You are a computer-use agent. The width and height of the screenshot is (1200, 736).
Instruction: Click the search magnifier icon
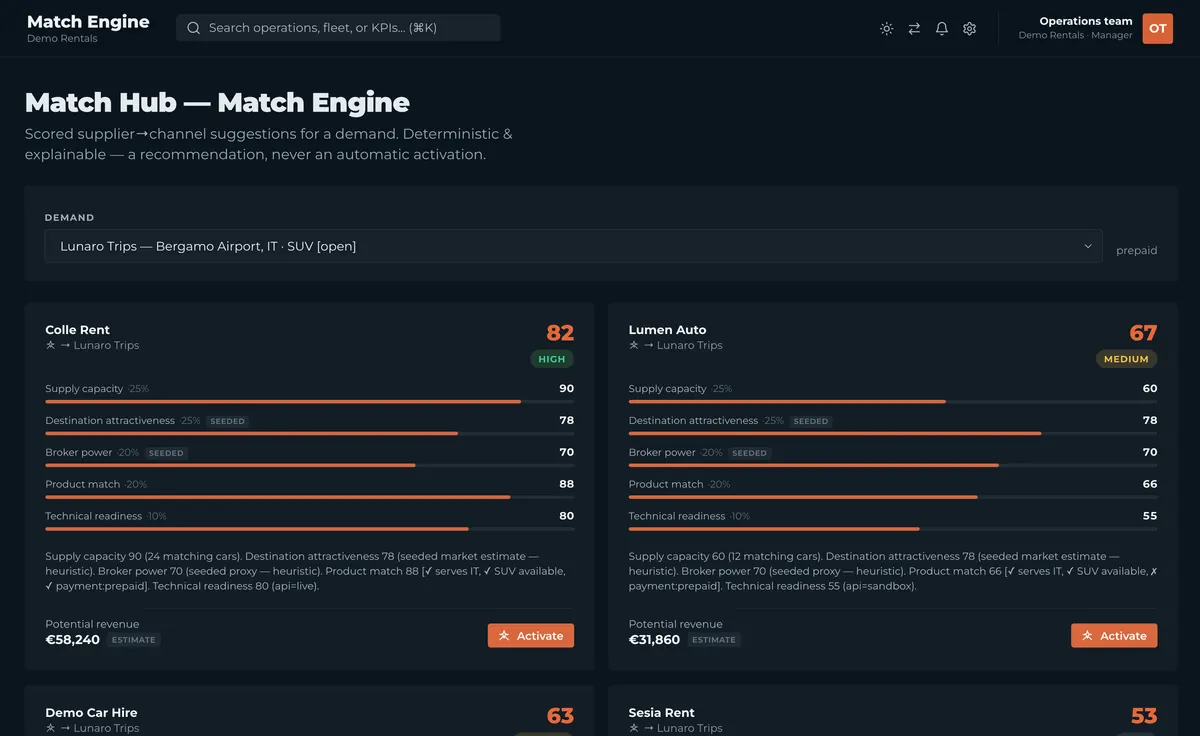[194, 28]
